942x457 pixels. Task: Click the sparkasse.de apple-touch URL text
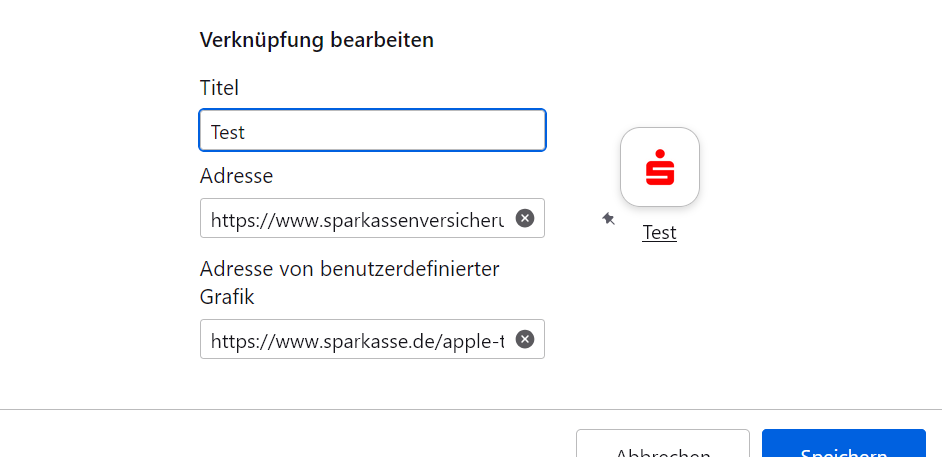click(x=357, y=340)
